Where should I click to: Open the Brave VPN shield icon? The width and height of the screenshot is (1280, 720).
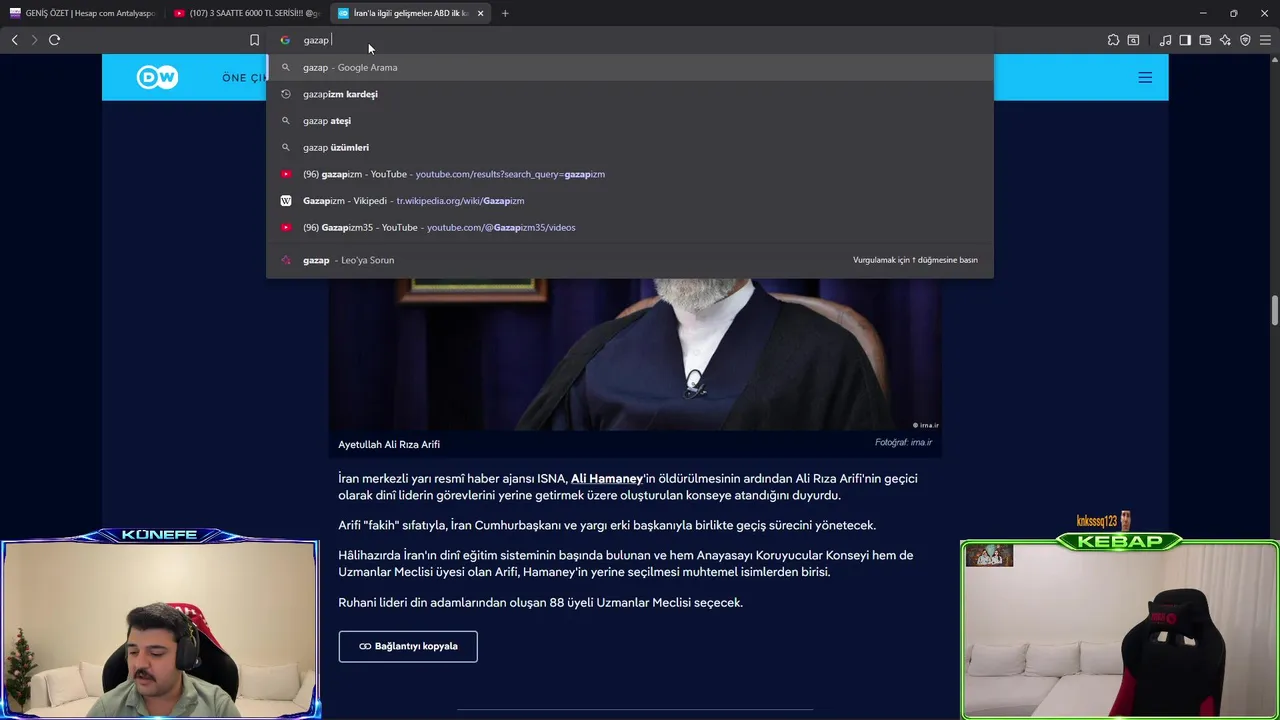[x=1245, y=40]
